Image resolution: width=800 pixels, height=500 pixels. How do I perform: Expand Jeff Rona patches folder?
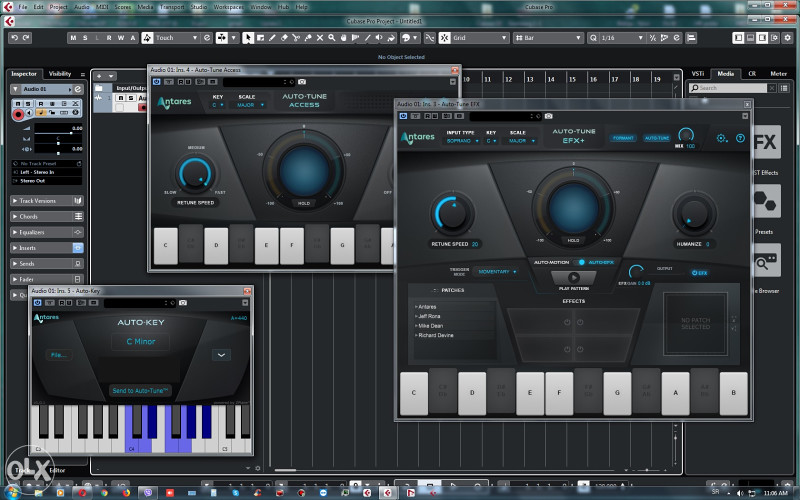428,316
